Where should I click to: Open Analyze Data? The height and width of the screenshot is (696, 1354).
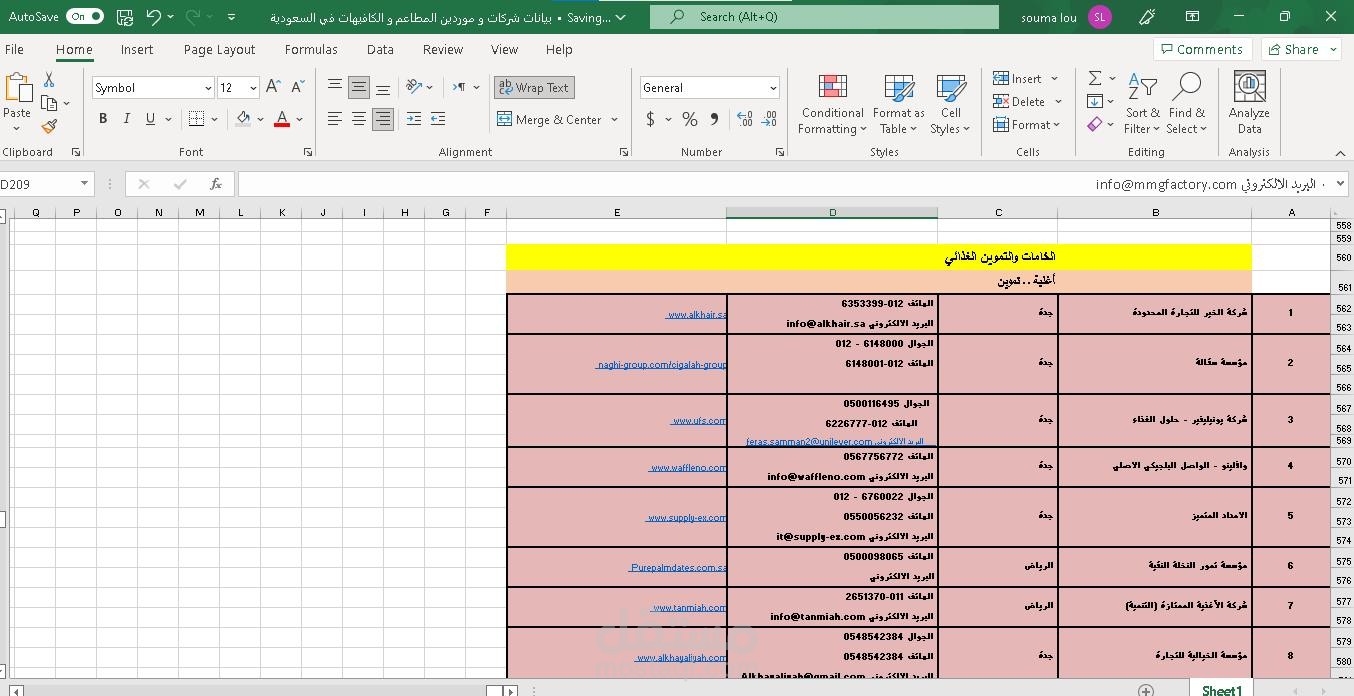tap(1249, 102)
